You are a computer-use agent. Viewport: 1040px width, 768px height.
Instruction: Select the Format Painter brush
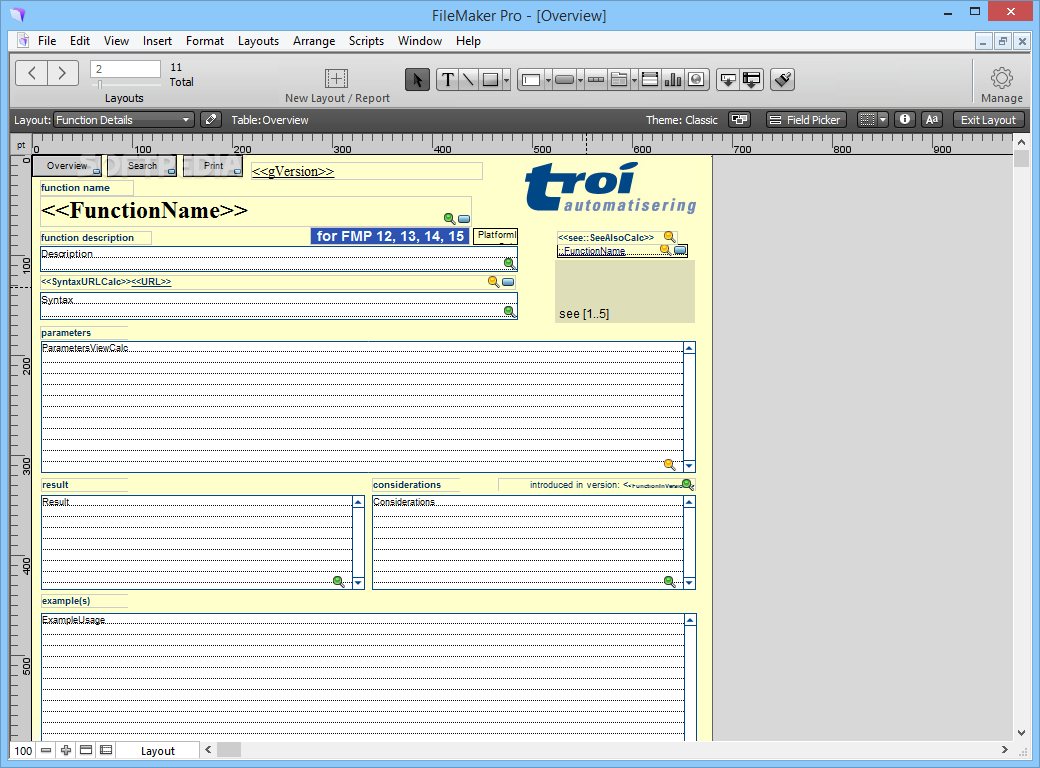click(783, 80)
